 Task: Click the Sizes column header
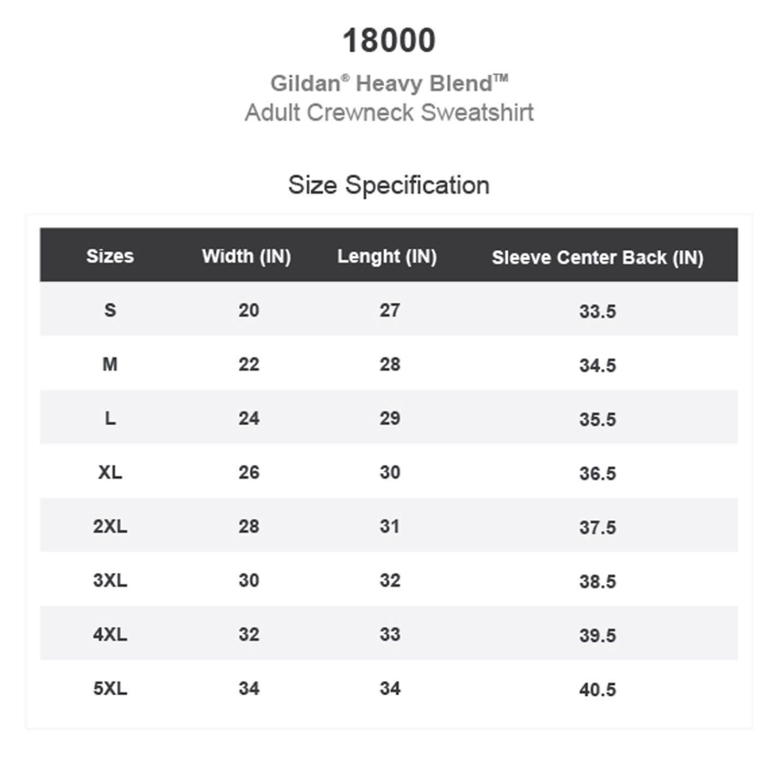110,256
